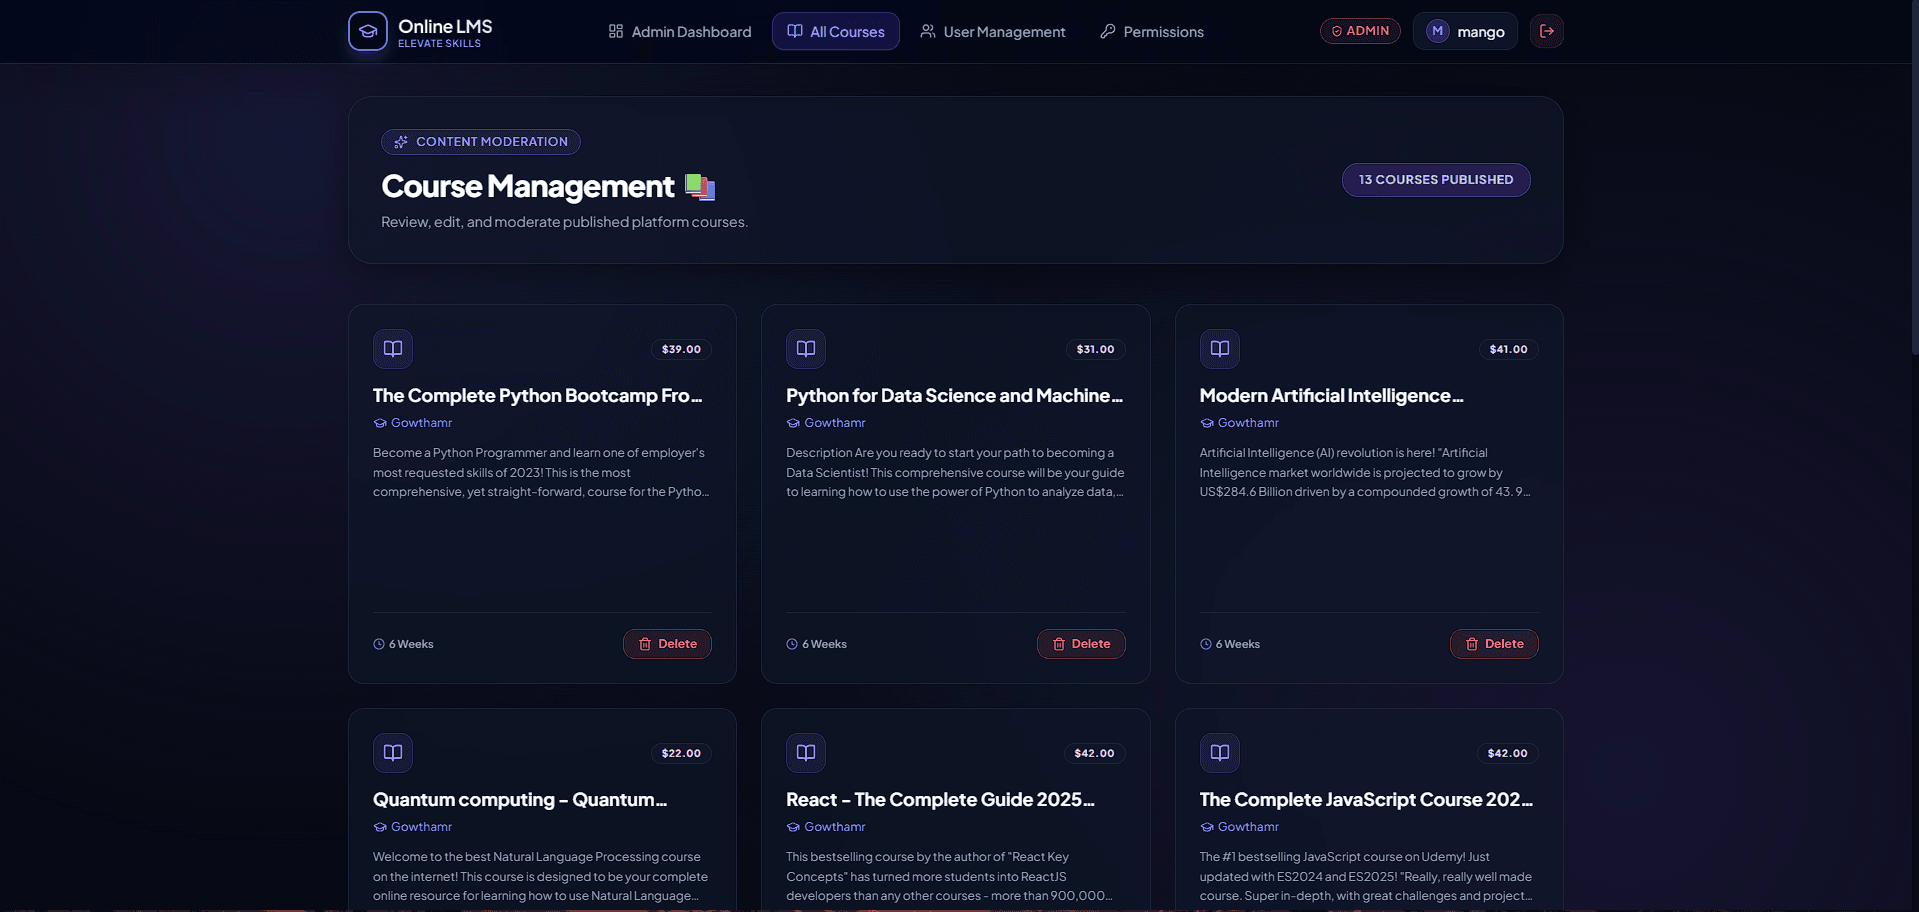Open the Admin Dashboard menu
The image size is (1919, 912).
pos(680,32)
